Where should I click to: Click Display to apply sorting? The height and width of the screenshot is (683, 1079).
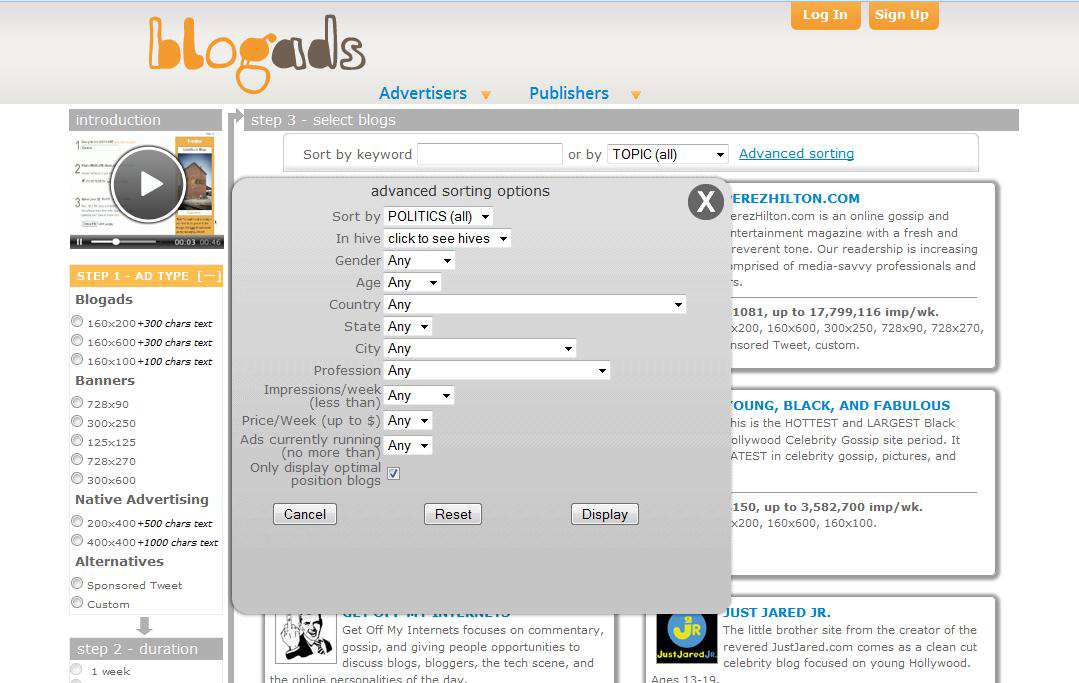605,514
